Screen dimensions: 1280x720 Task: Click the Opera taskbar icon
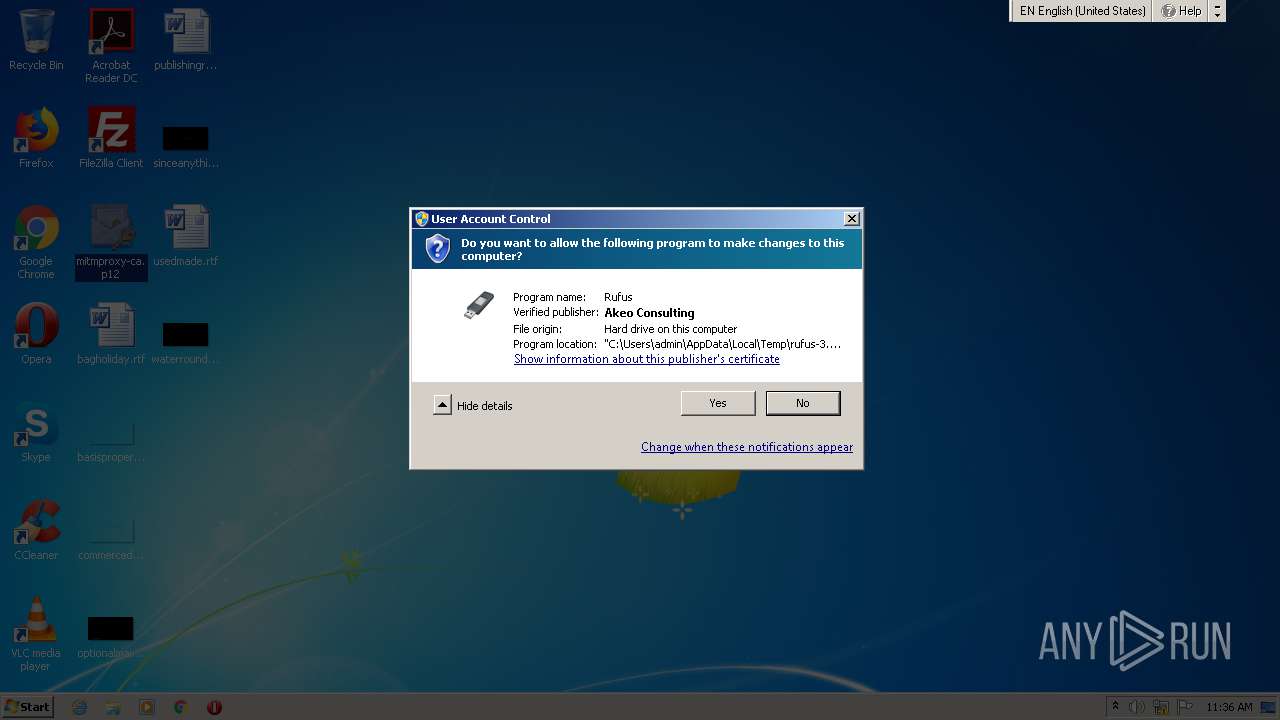[214, 707]
